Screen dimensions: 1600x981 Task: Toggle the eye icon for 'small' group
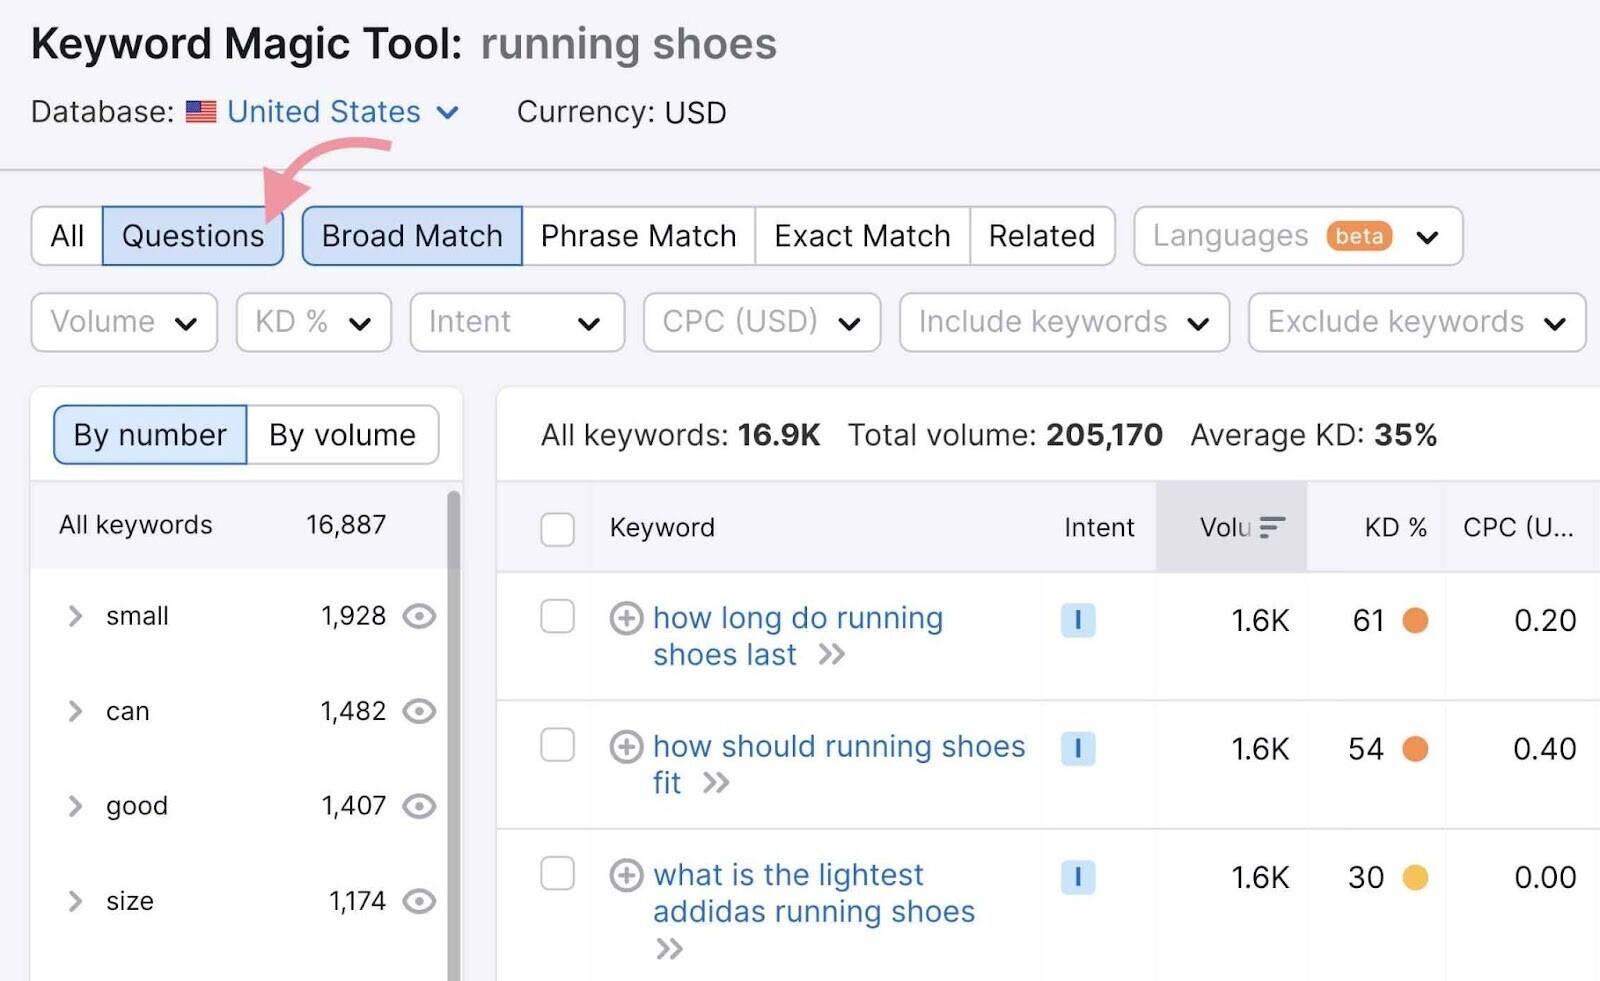coord(419,616)
